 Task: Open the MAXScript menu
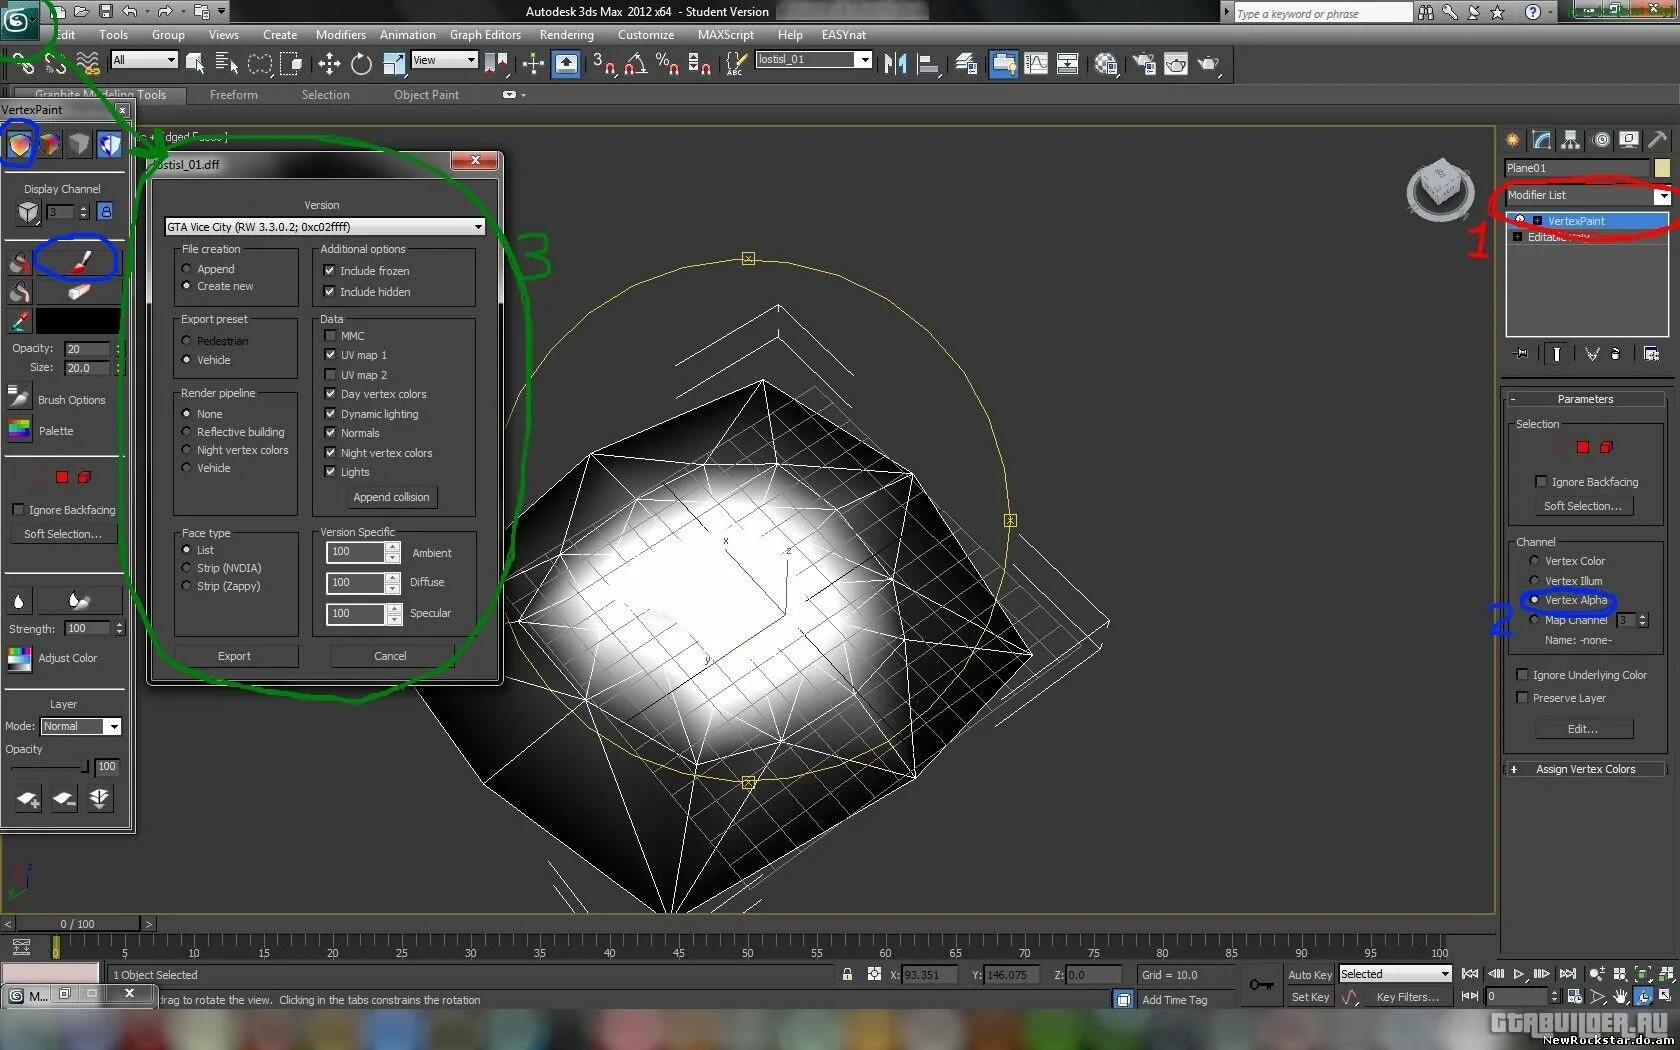coord(725,35)
